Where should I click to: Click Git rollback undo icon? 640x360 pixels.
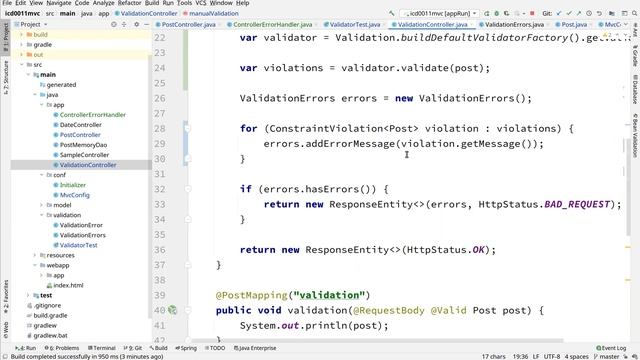(599, 13)
